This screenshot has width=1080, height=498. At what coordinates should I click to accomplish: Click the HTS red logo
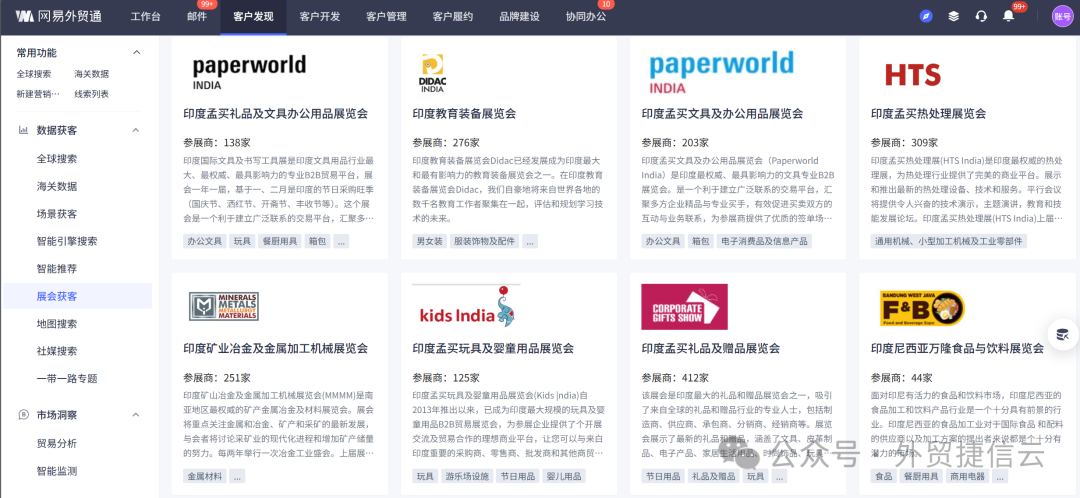coord(913,74)
